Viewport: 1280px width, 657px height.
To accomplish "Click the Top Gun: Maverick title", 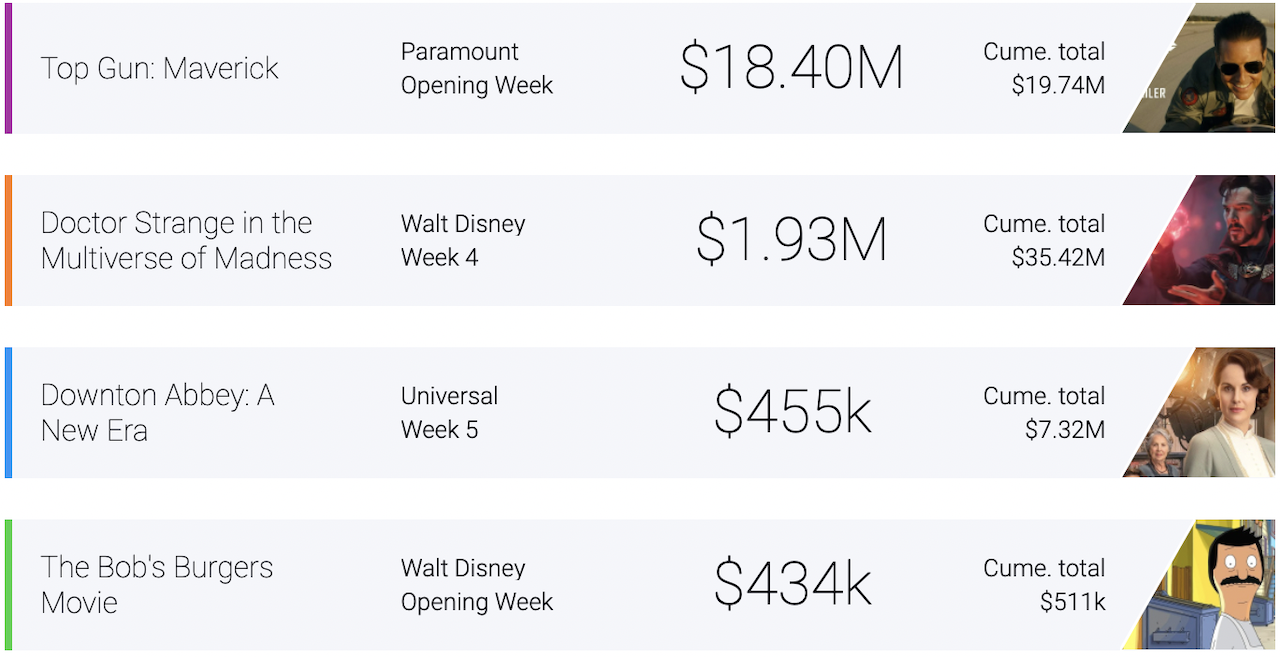I will [x=160, y=68].
